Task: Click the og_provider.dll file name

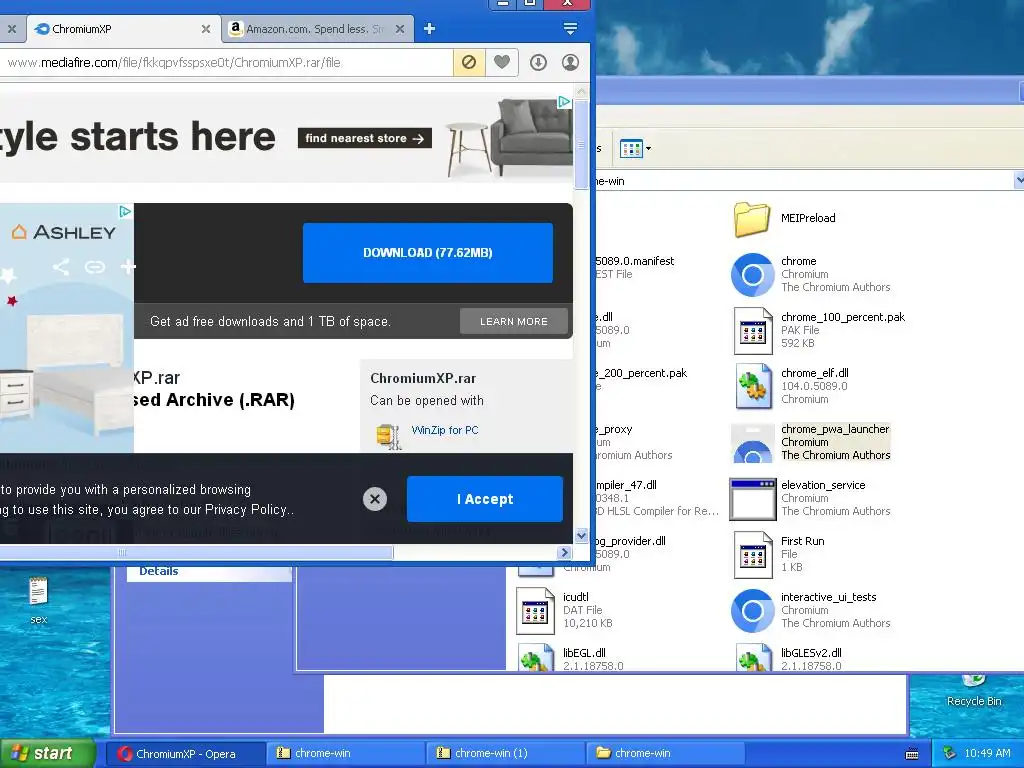Action: pos(630,541)
